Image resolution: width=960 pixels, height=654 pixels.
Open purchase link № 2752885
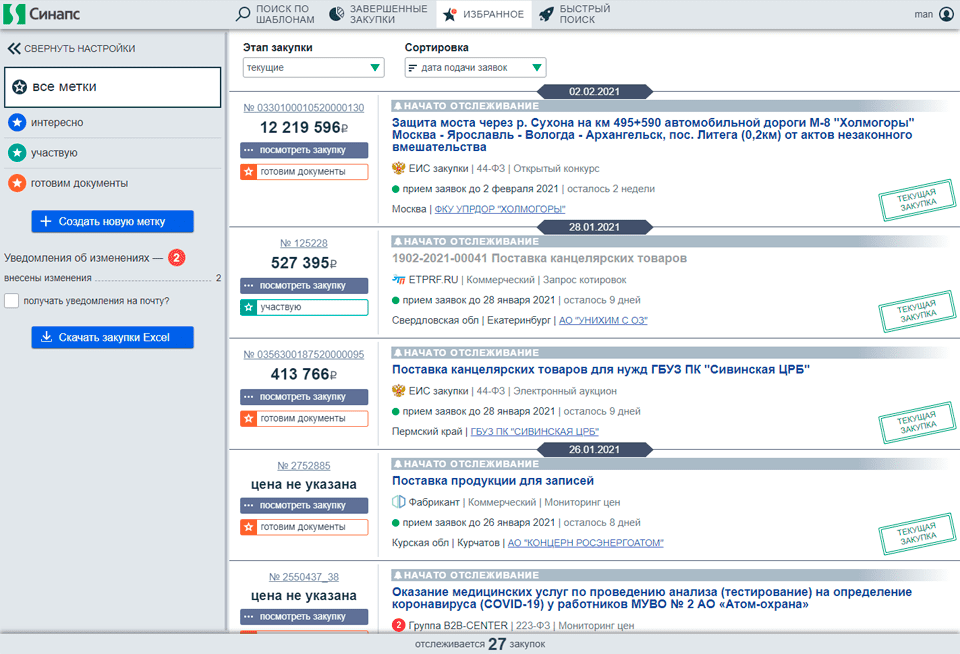(x=304, y=466)
